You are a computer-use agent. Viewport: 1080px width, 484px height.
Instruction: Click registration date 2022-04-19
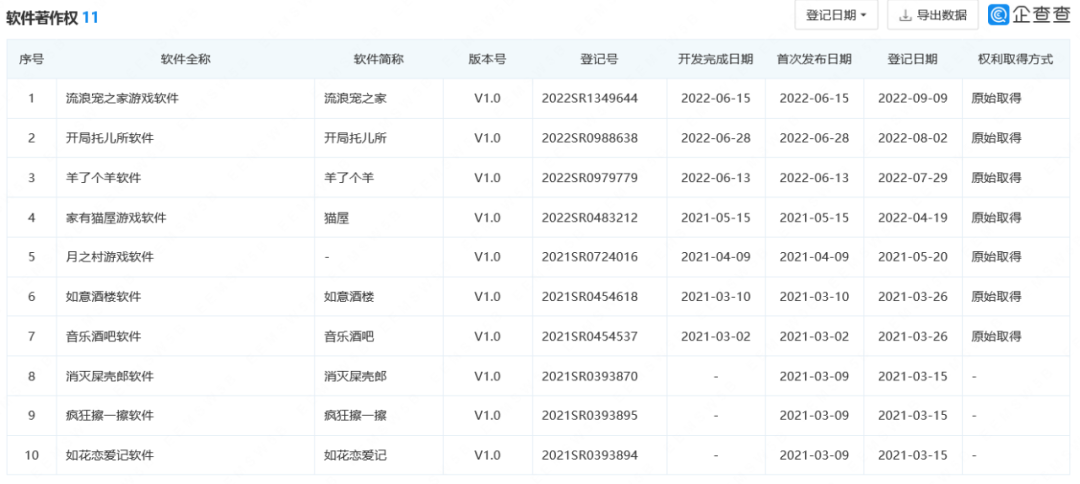point(913,218)
